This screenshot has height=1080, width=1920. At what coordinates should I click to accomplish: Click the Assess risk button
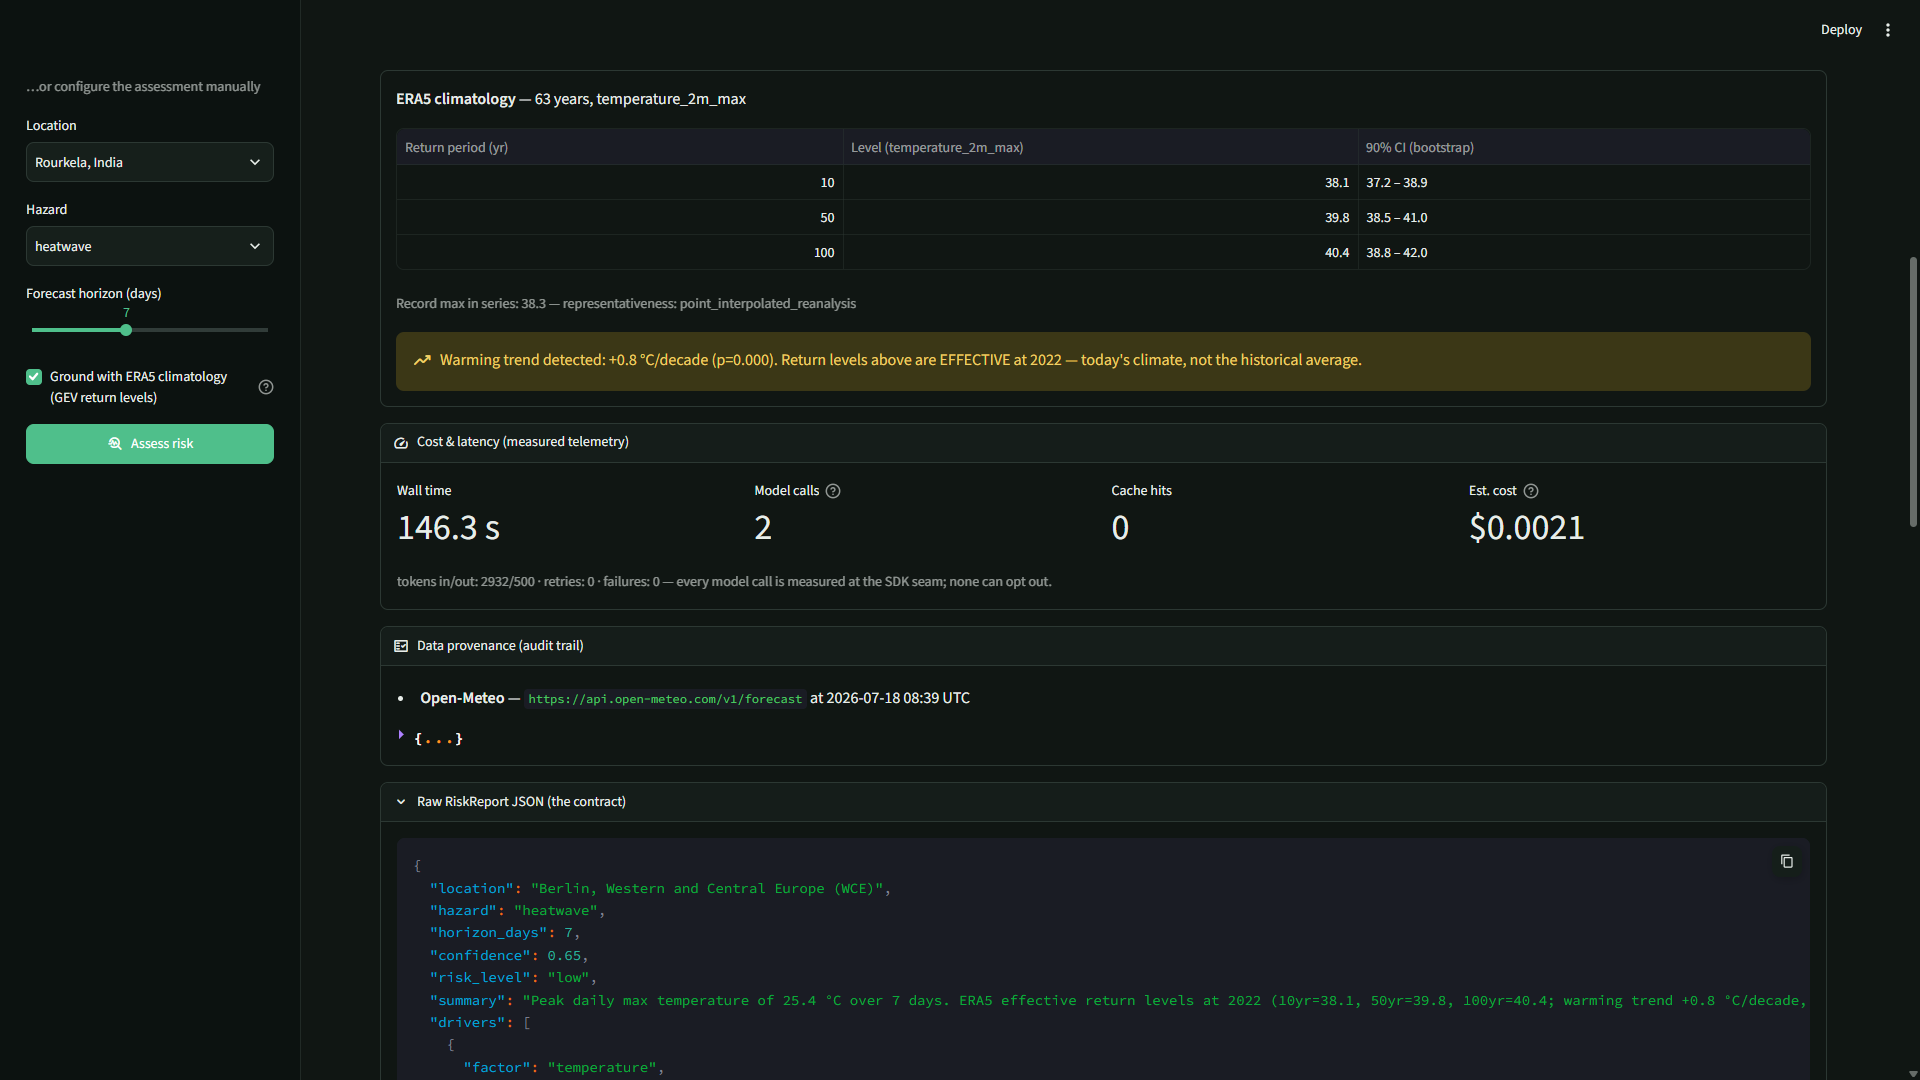[150, 444]
